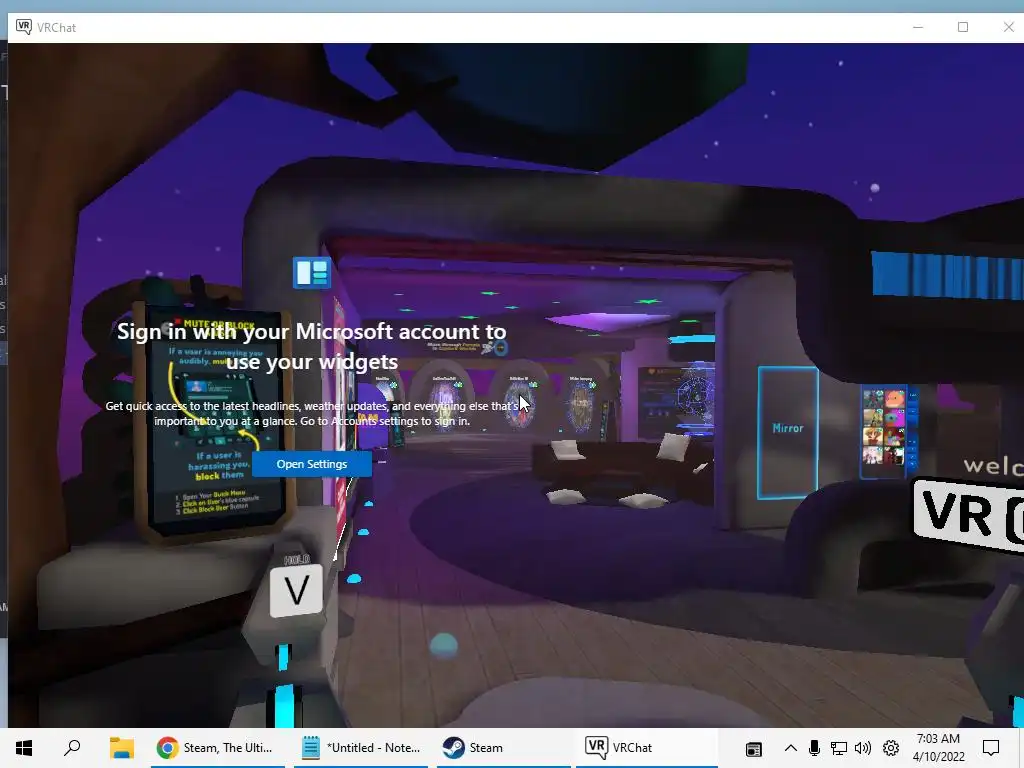Minimize the VRChat window

point(918,27)
